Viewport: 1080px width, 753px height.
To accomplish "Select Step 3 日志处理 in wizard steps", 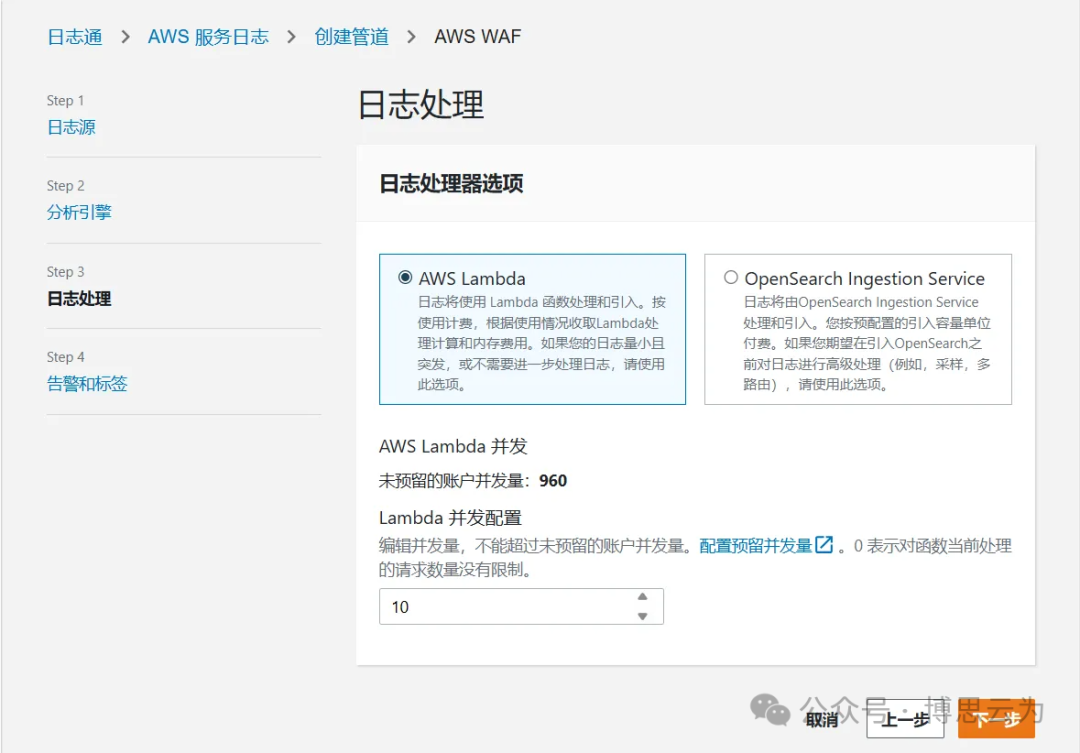I will 79,298.
